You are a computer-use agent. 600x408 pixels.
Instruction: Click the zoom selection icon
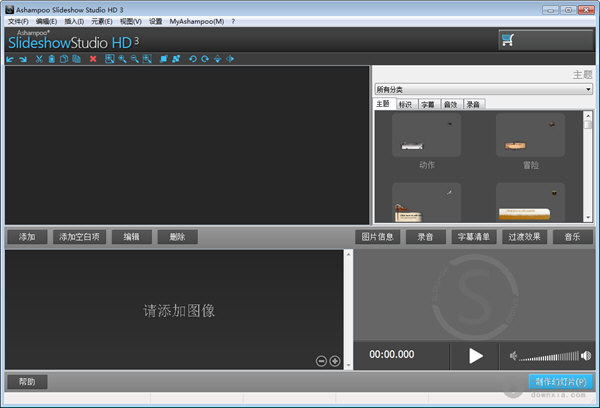(x=147, y=59)
